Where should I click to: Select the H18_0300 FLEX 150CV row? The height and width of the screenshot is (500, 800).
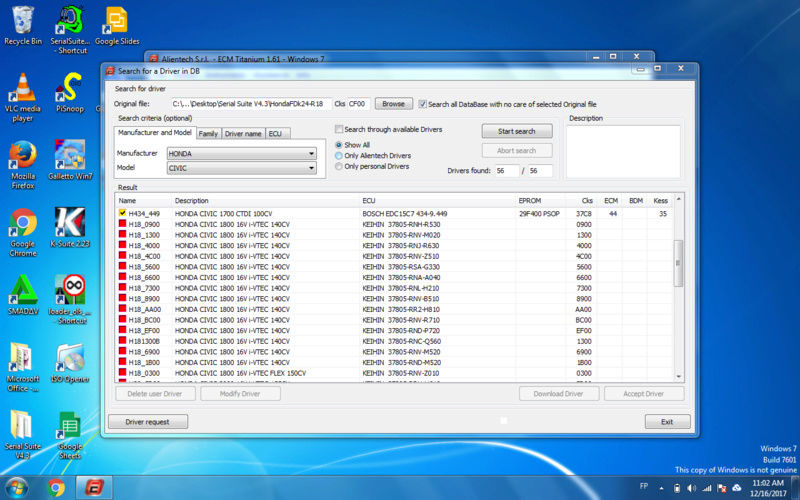394,373
